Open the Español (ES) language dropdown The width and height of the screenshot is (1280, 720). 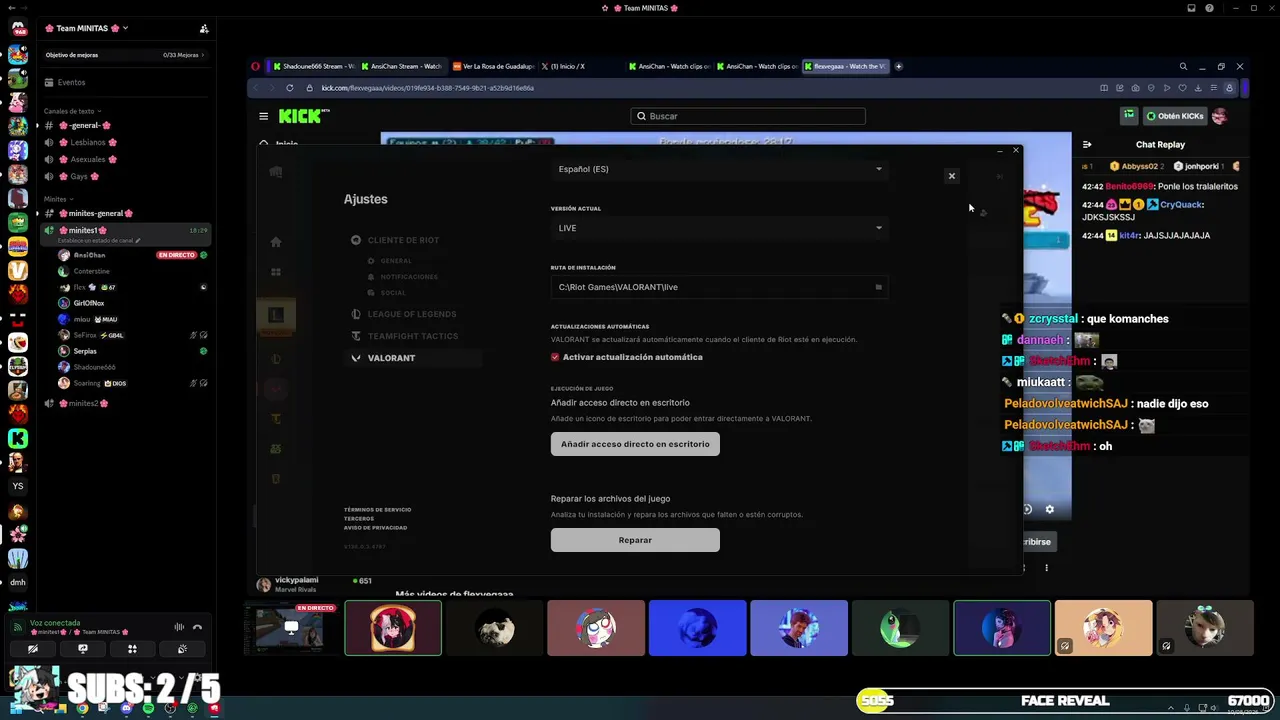tap(719, 169)
